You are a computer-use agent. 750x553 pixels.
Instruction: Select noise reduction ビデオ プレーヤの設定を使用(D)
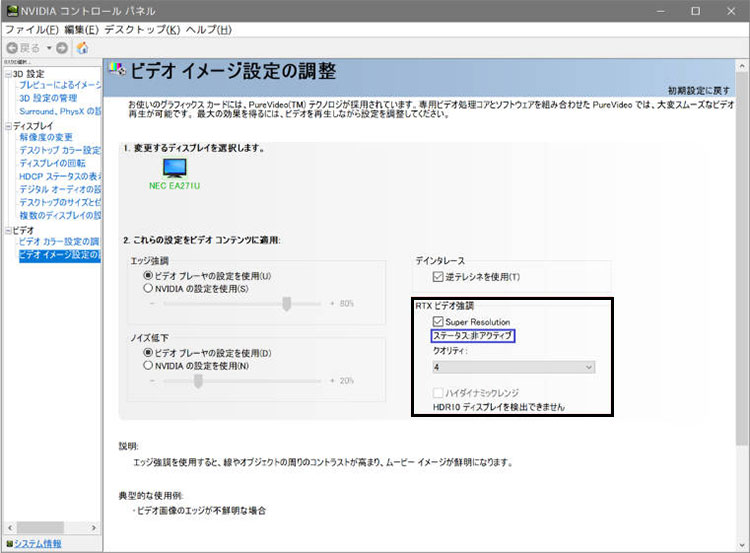tap(208, 353)
